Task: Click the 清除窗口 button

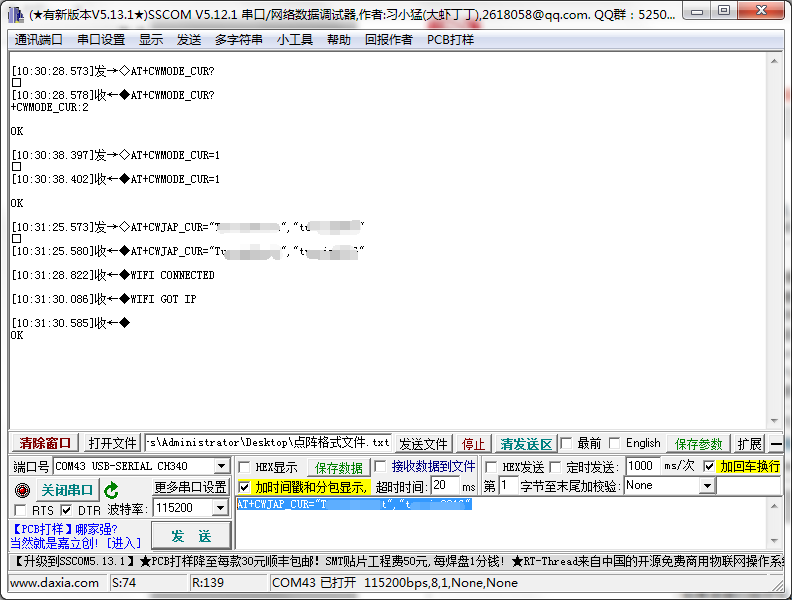Action: tap(45, 443)
